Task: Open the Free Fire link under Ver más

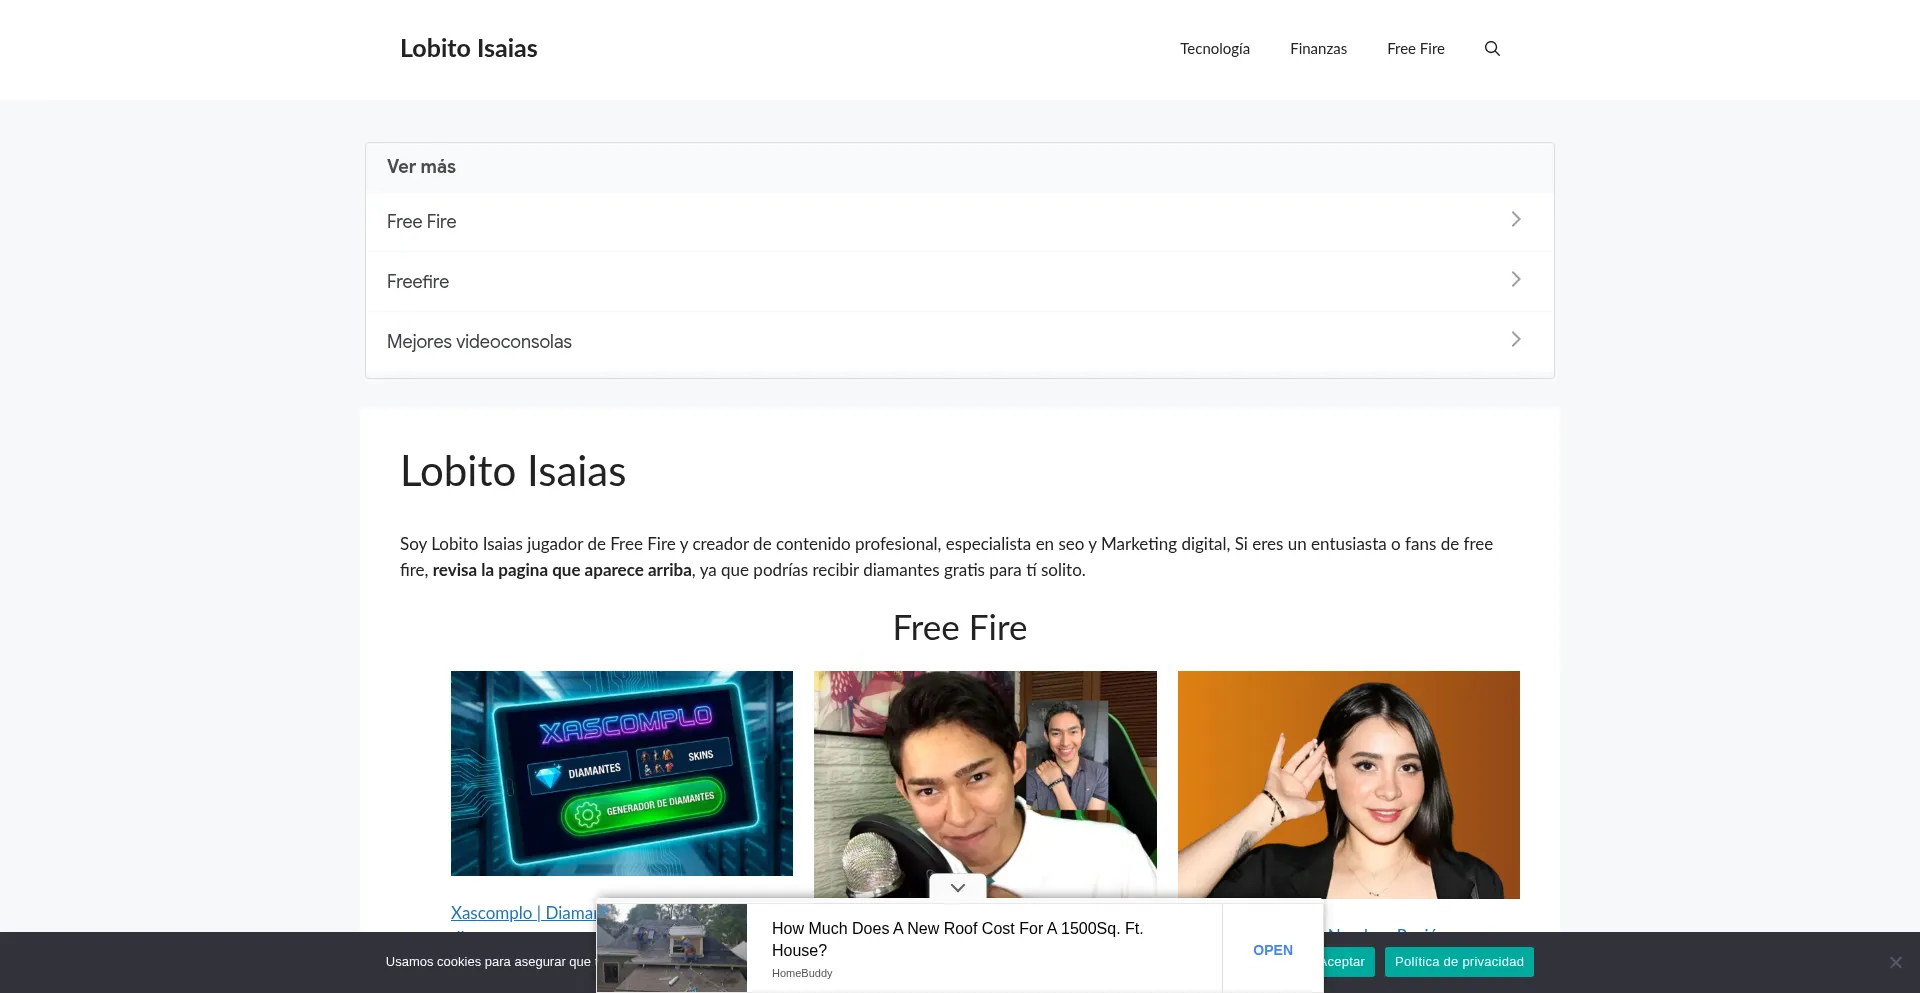Action: click(x=421, y=222)
